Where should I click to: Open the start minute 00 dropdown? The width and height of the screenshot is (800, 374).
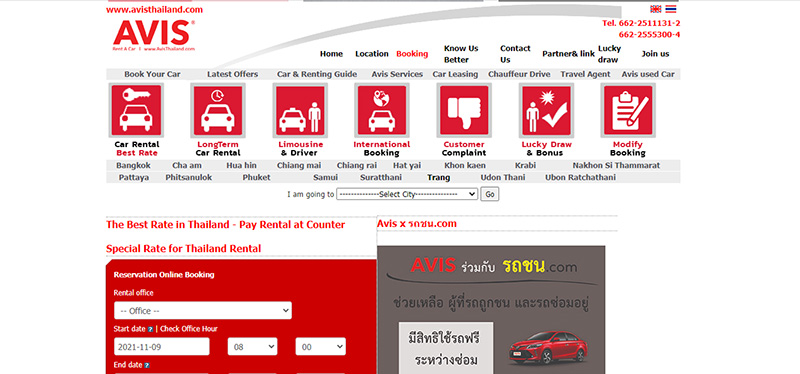point(320,346)
